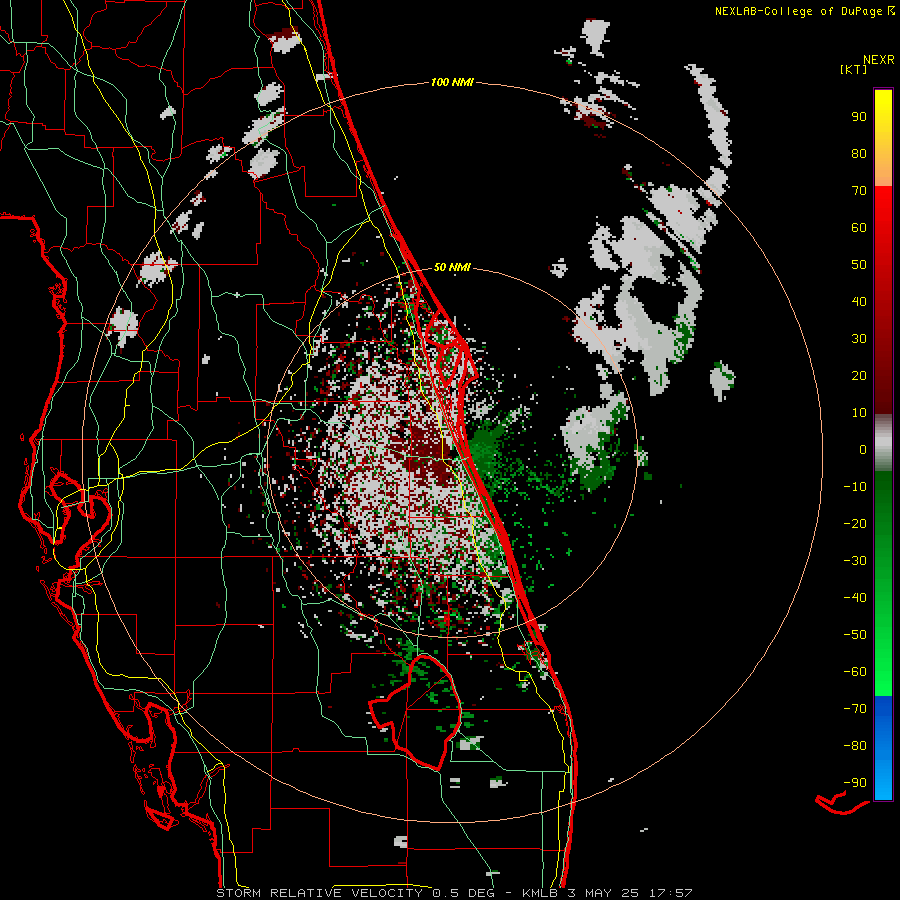
Task: Click the -60 value on velocity scale
Action: [855, 672]
